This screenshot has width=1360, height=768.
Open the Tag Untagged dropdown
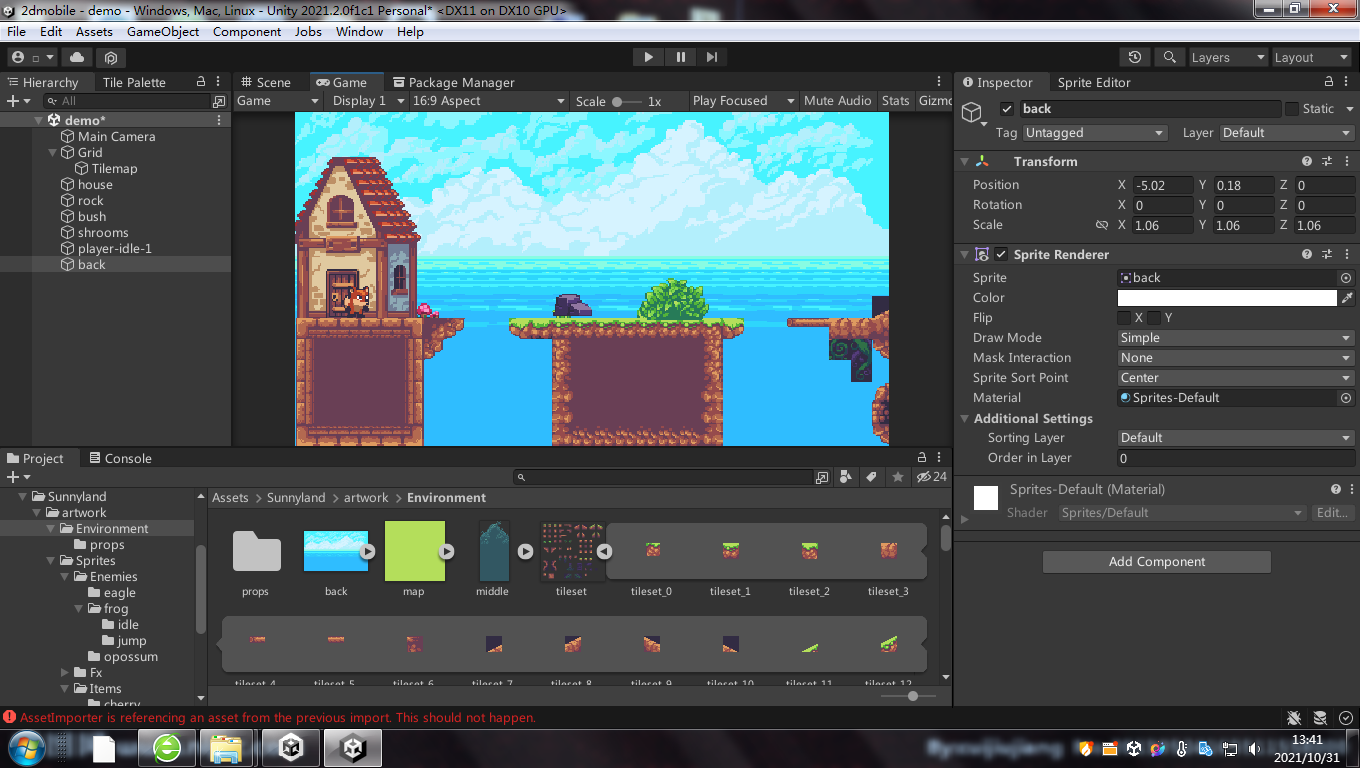[x=1094, y=133]
